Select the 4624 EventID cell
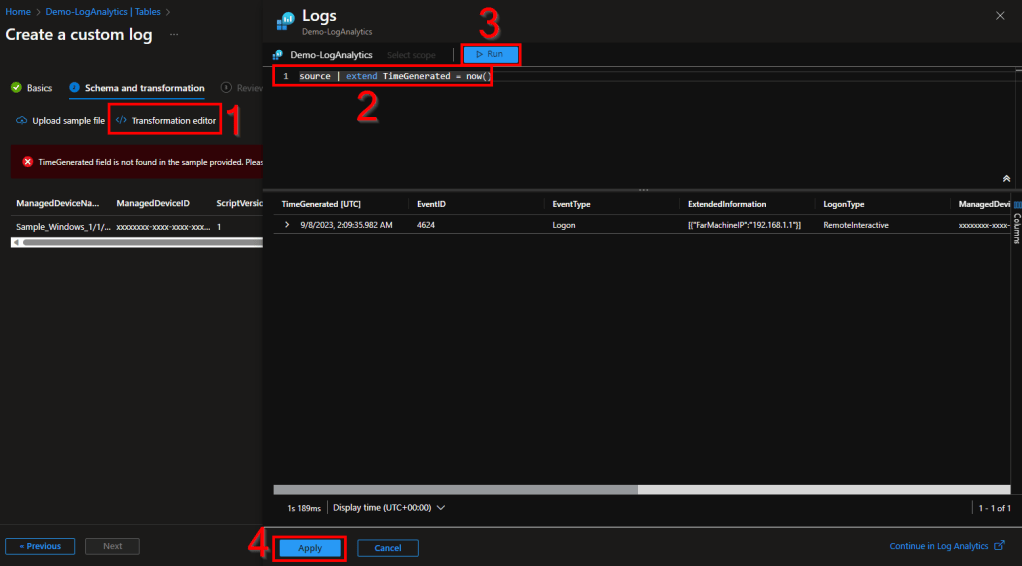This screenshot has height=566, width=1022. click(x=426, y=225)
